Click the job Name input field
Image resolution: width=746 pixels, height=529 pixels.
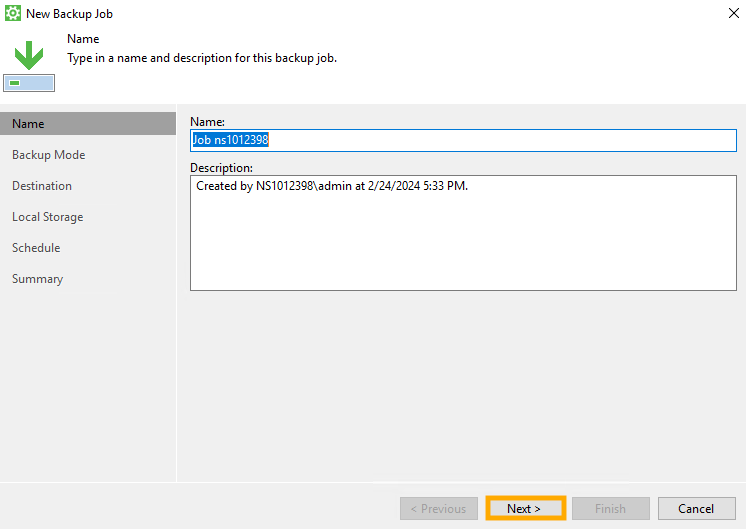[x=462, y=141]
